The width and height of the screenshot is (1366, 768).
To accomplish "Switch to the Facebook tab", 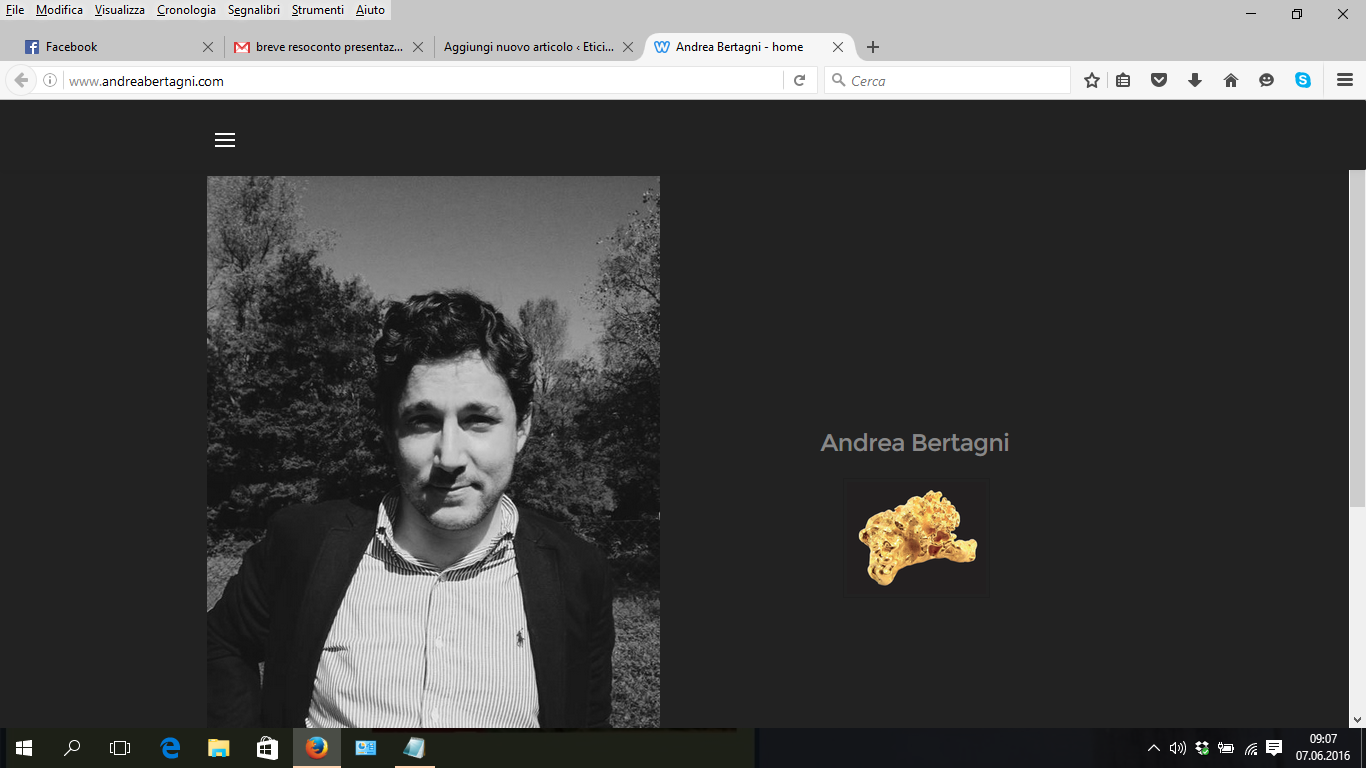I will point(119,47).
